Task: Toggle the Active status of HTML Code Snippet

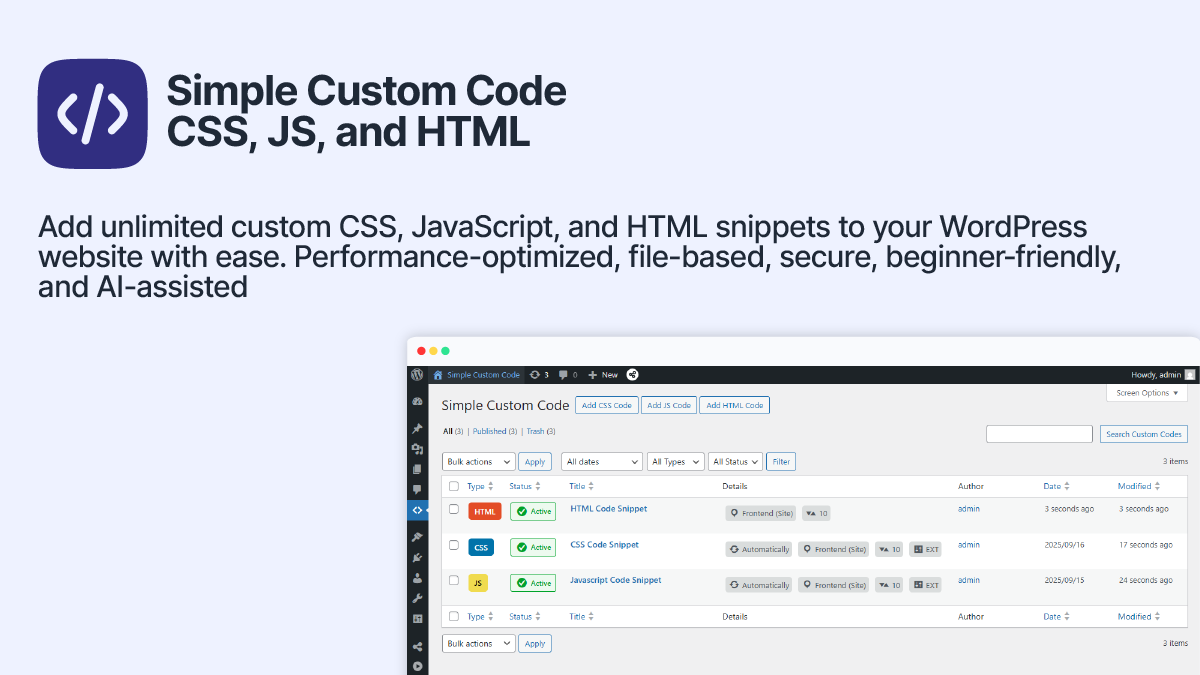Action: 533,512
